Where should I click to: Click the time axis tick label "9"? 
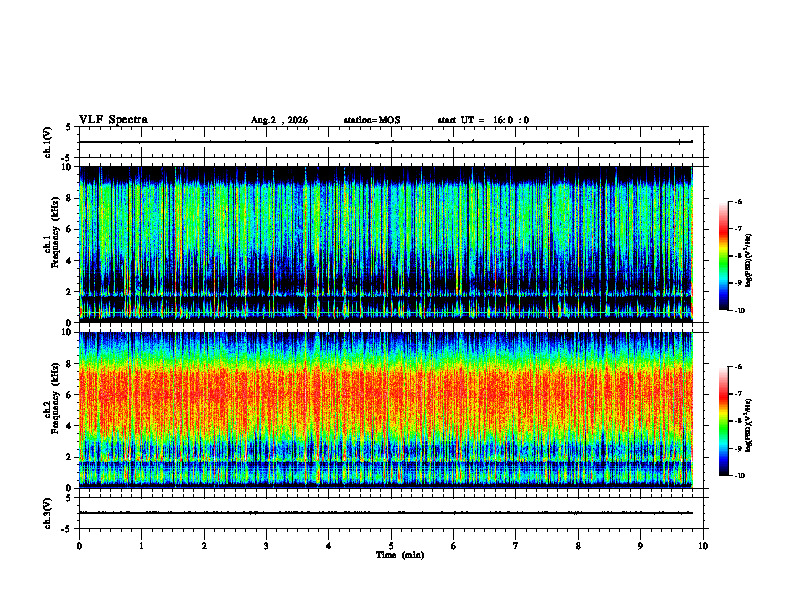click(x=640, y=545)
